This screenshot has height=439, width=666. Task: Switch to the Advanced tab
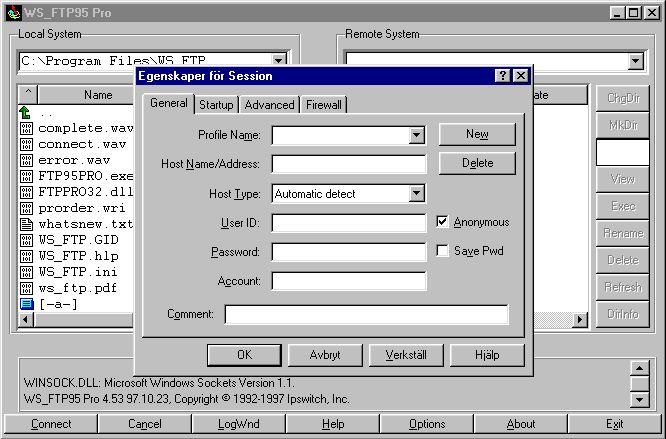click(x=269, y=104)
